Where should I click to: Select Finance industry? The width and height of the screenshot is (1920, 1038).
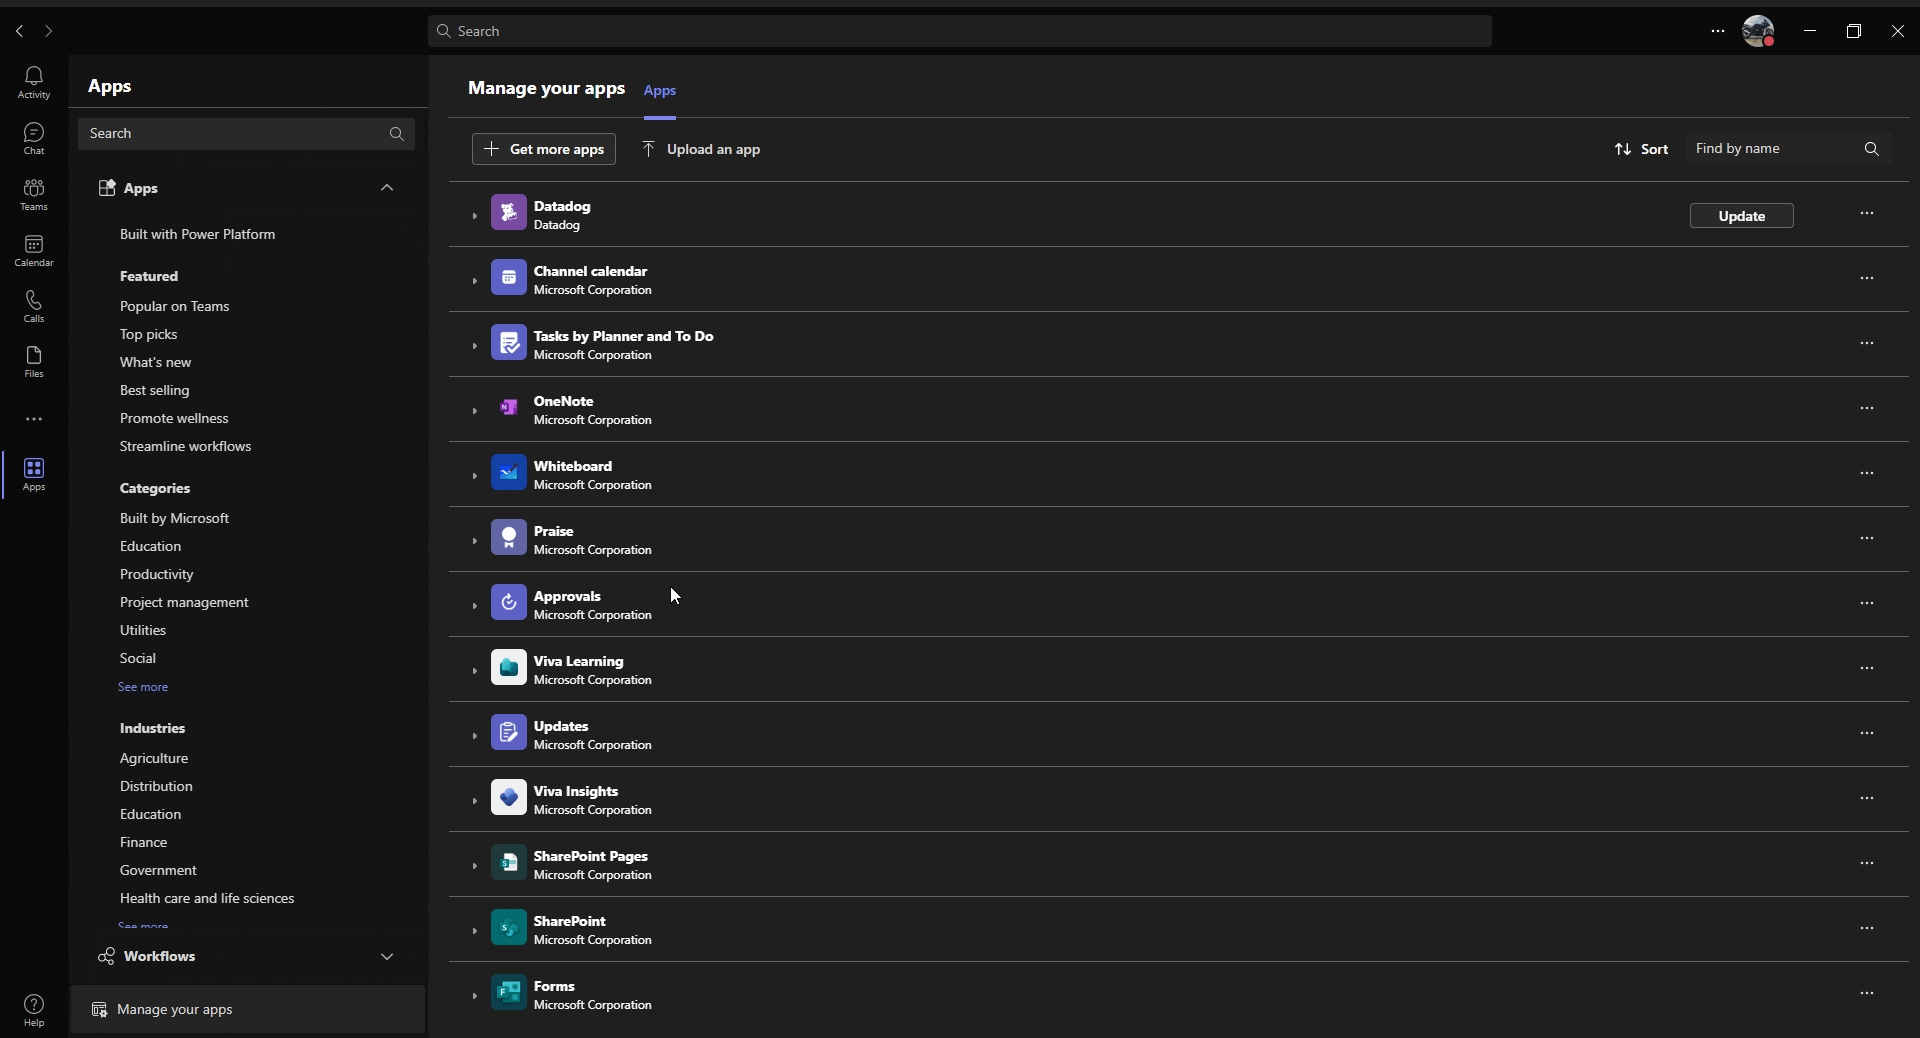pyautogui.click(x=143, y=842)
